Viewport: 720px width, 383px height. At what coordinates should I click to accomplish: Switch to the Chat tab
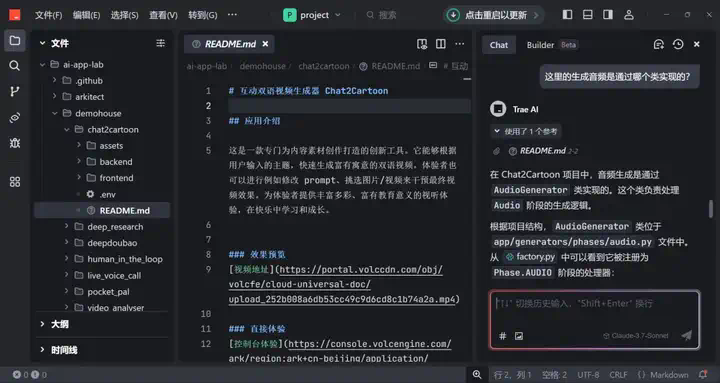point(499,45)
